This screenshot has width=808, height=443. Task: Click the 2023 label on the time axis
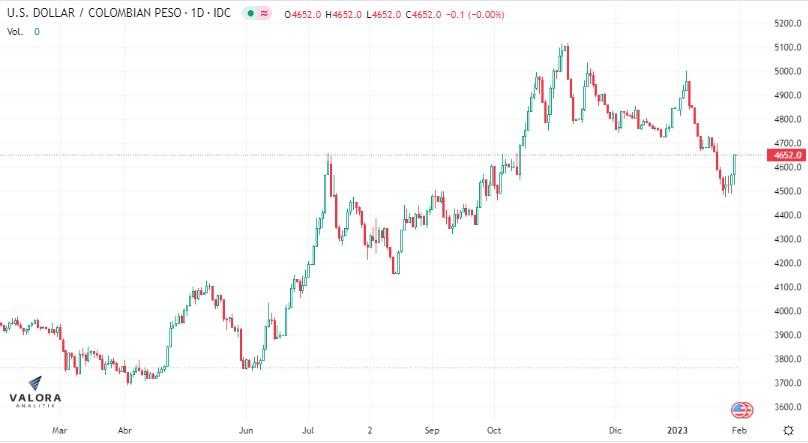click(x=677, y=430)
